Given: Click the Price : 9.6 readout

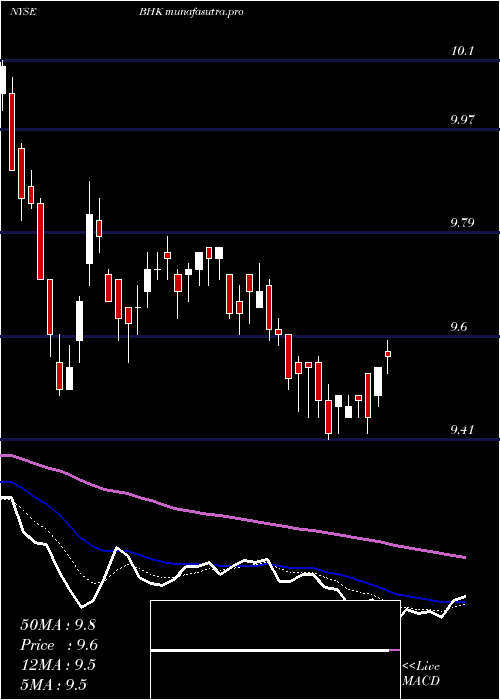Looking at the screenshot, I should 59,645.
